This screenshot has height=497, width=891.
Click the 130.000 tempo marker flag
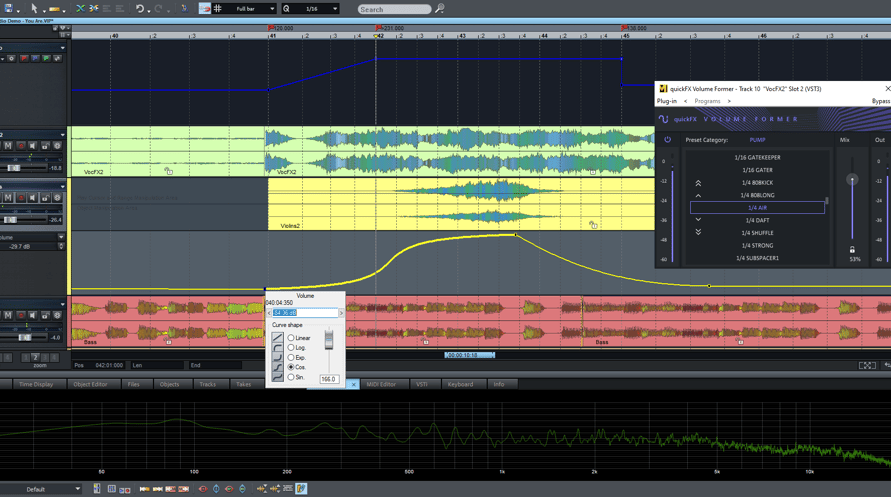pyautogui.click(x=624, y=28)
